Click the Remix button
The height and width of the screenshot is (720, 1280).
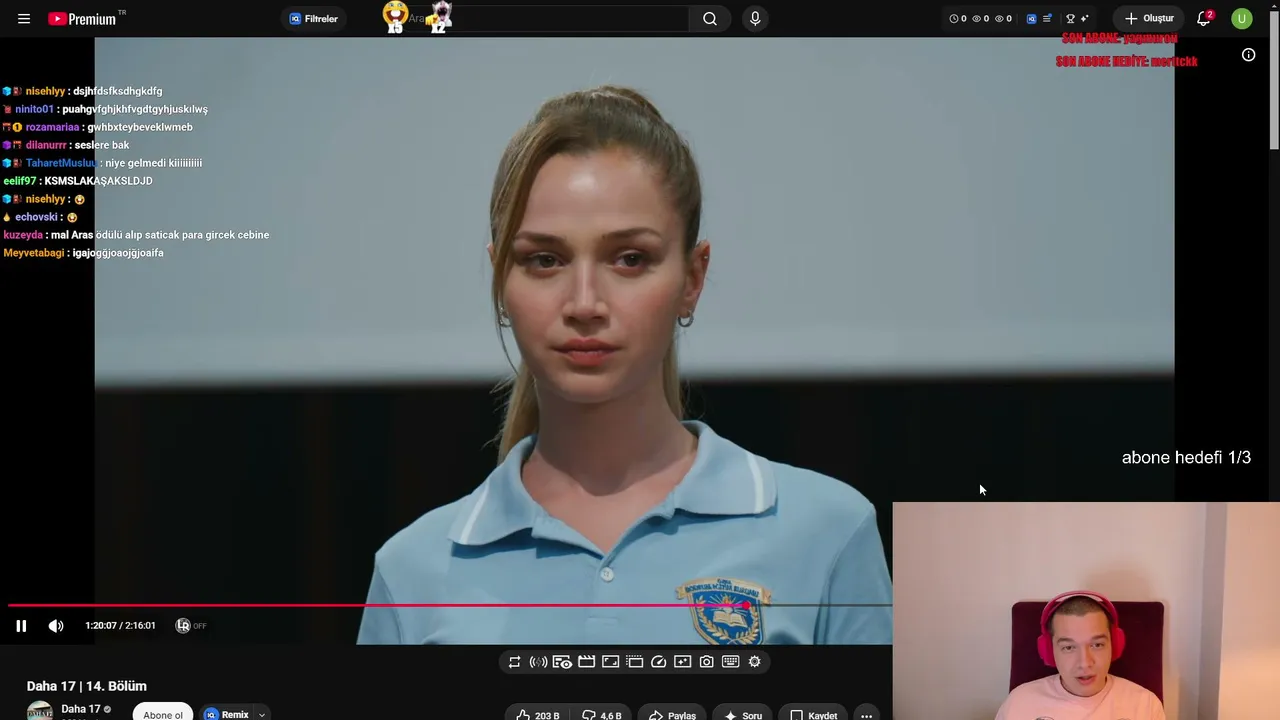click(227, 714)
